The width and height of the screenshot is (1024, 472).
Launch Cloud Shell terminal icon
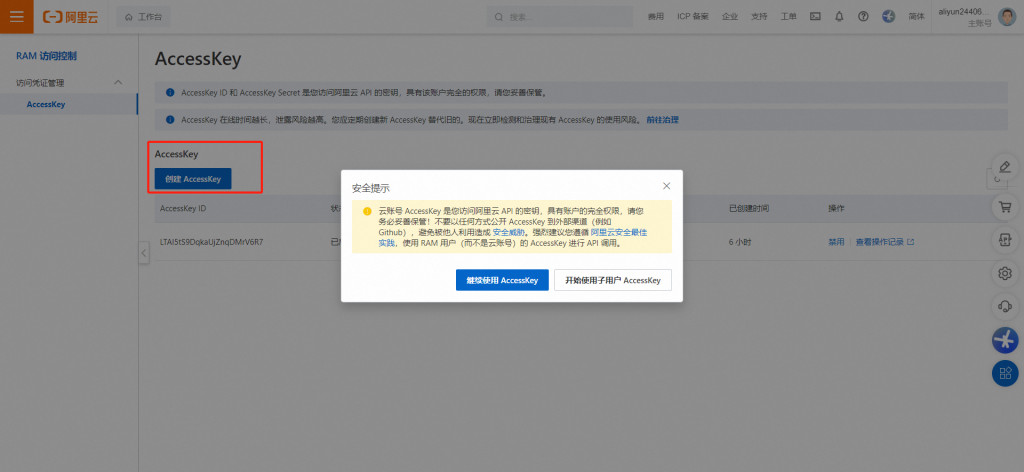815,17
